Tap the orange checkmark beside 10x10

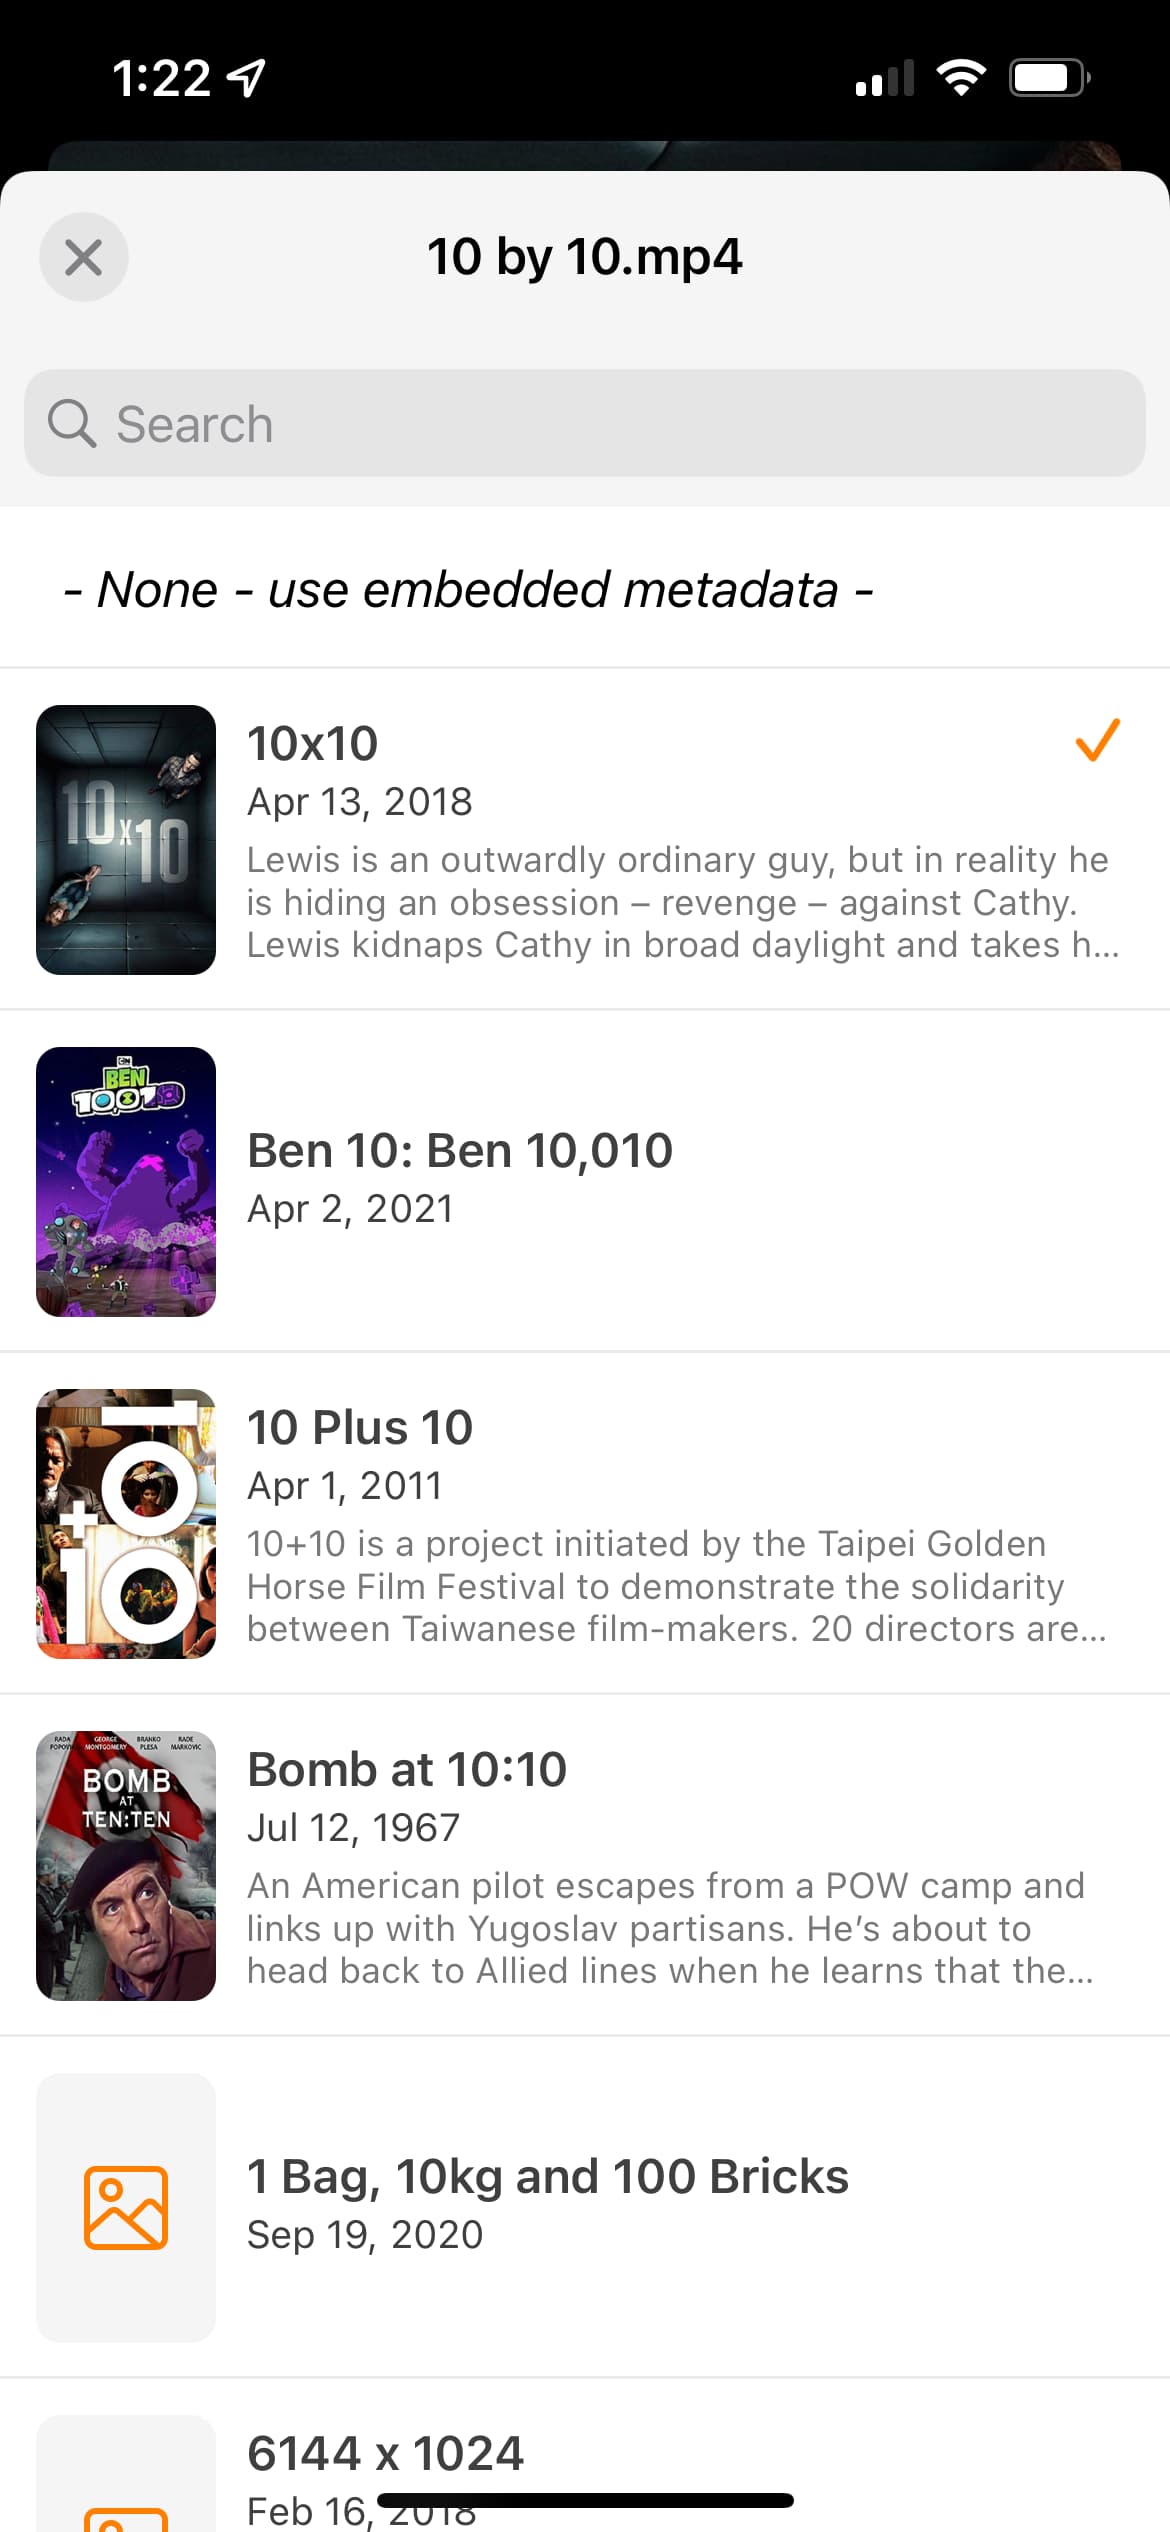[x=1097, y=740]
